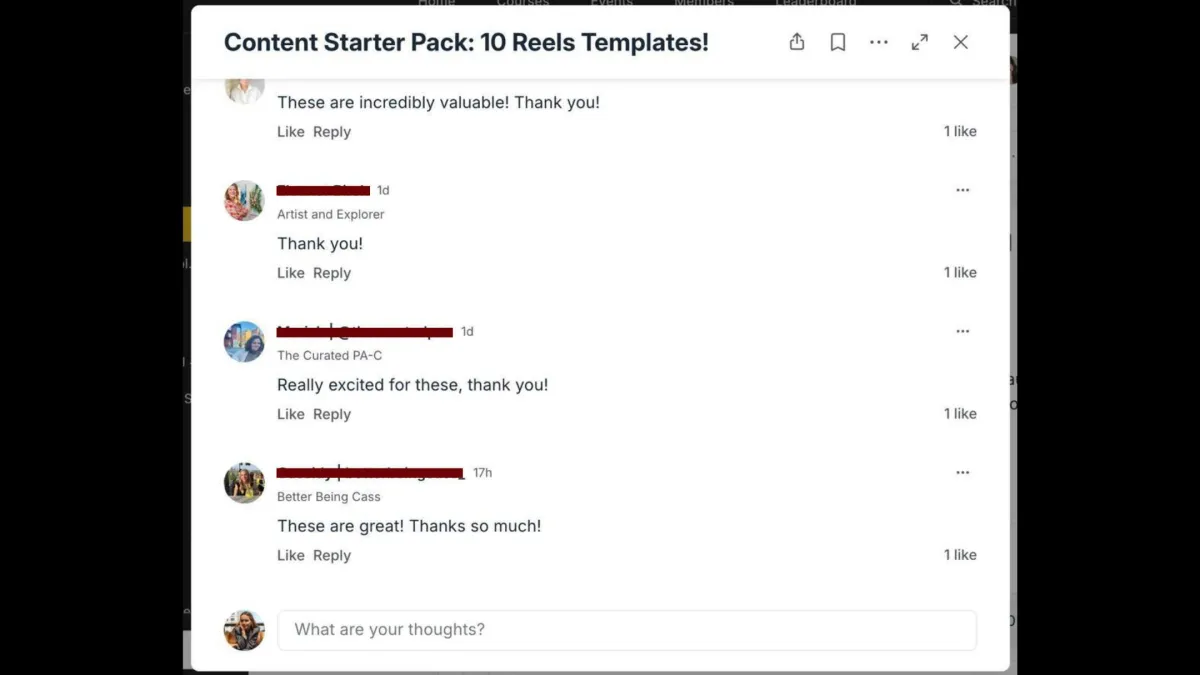Click the share icon in post header
Image resolution: width=1200 pixels, height=675 pixels.
(x=797, y=42)
